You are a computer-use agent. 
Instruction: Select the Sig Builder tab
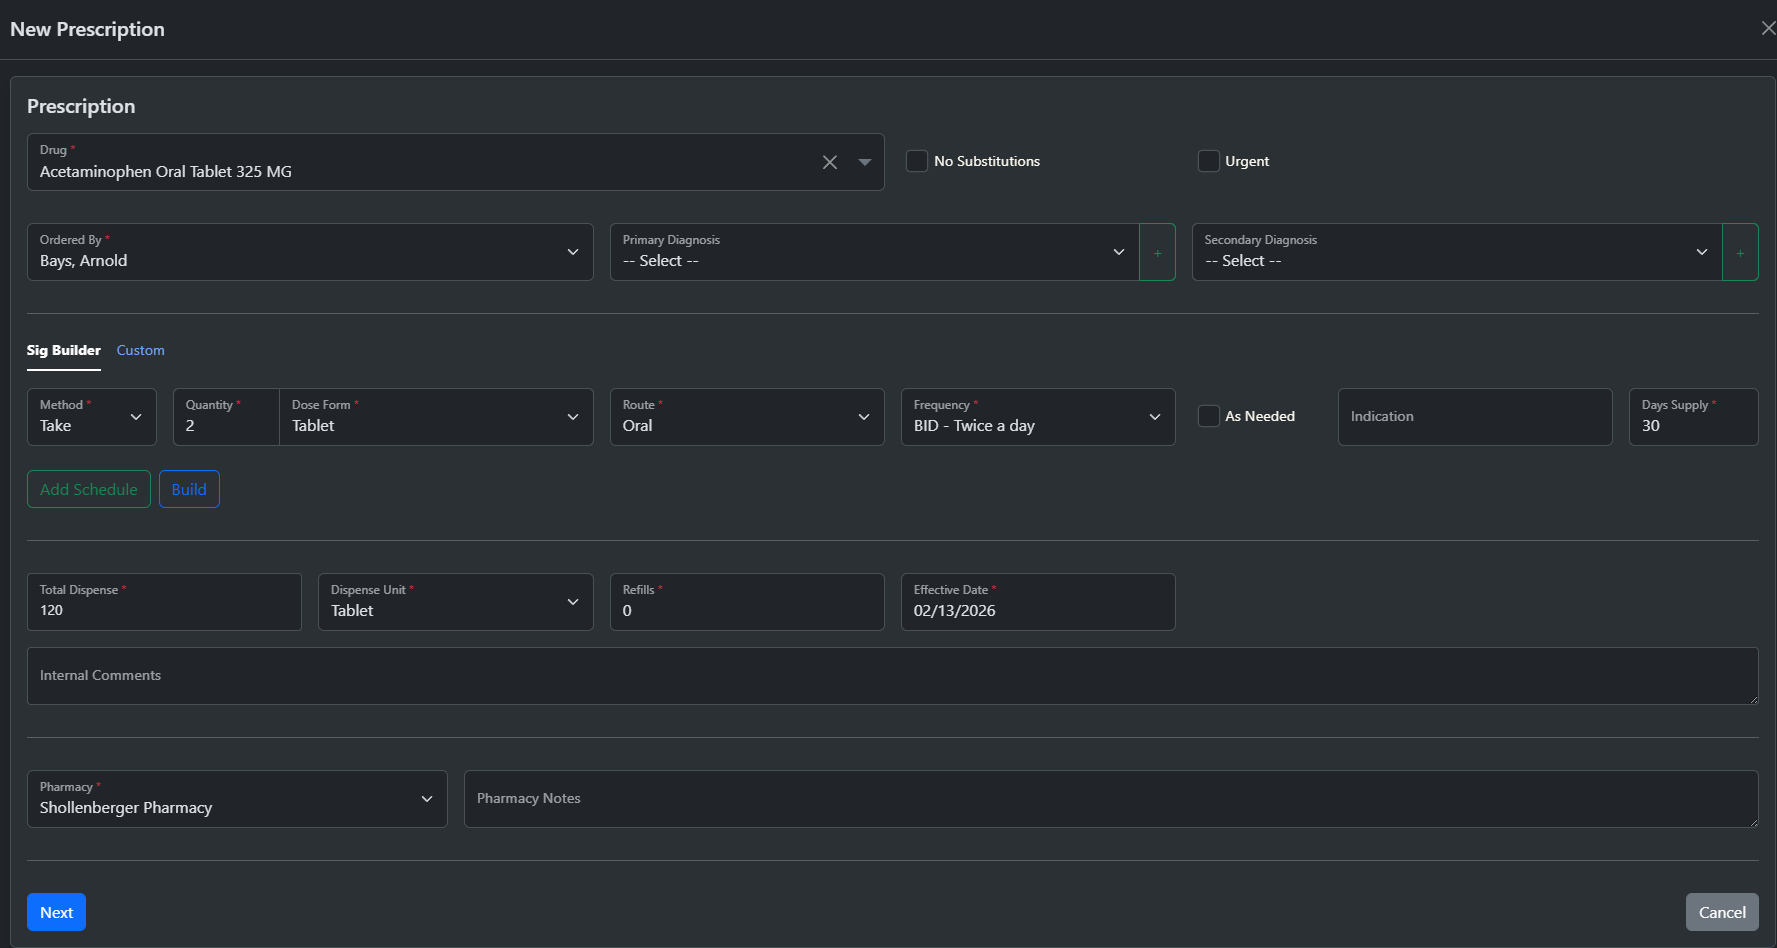[x=63, y=350]
